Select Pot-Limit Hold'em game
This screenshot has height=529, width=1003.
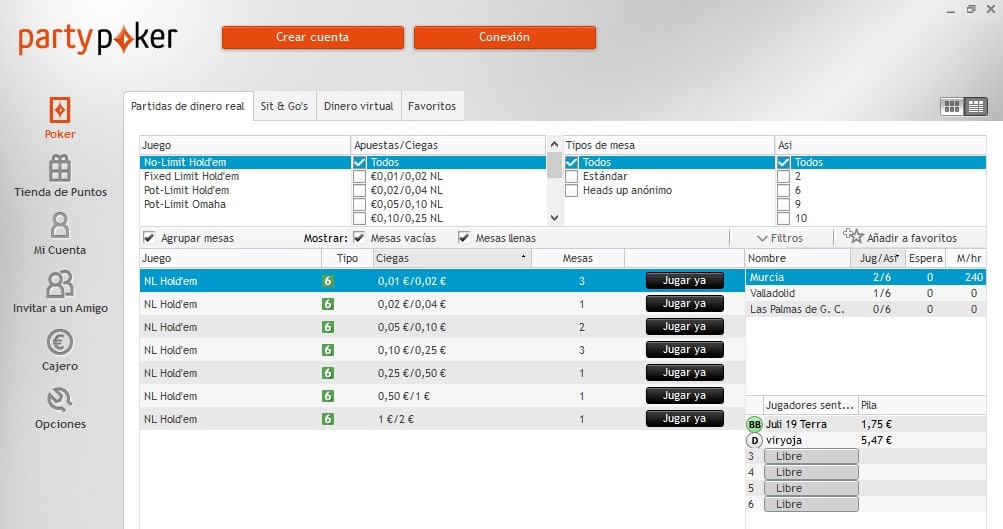(x=245, y=191)
